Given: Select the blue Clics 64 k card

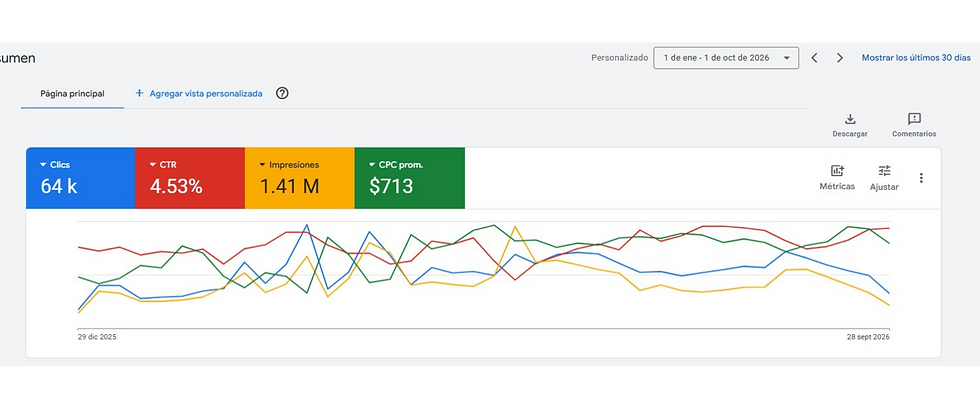Looking at the screenshot, I should pos(81,178).
